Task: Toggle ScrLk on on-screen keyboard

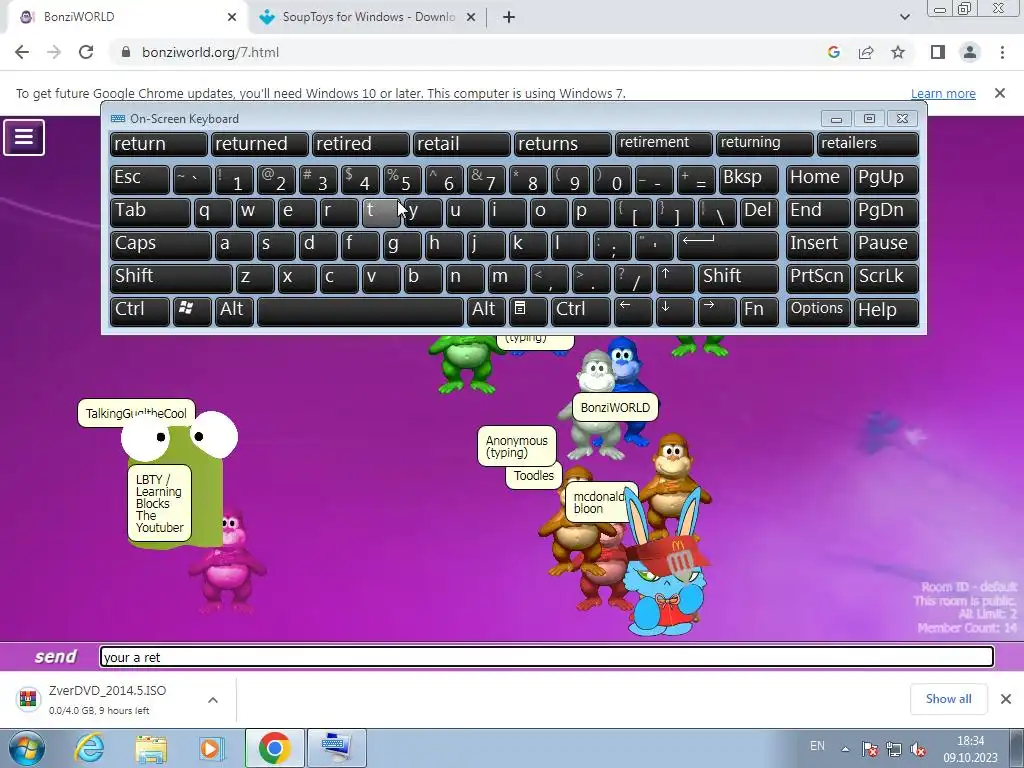Action: coord(886,278)
